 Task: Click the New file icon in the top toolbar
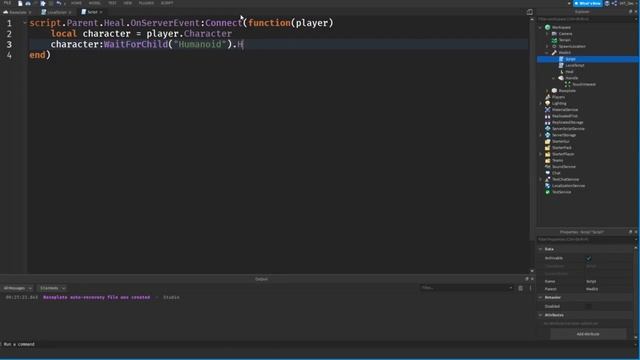[20, 3]
